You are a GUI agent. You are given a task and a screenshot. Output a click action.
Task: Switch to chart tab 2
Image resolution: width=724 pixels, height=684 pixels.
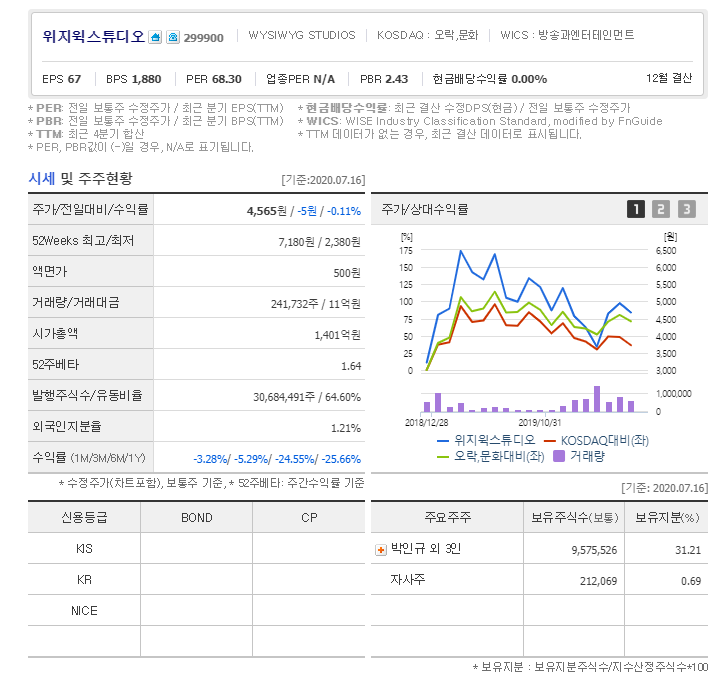coord(661,209)
